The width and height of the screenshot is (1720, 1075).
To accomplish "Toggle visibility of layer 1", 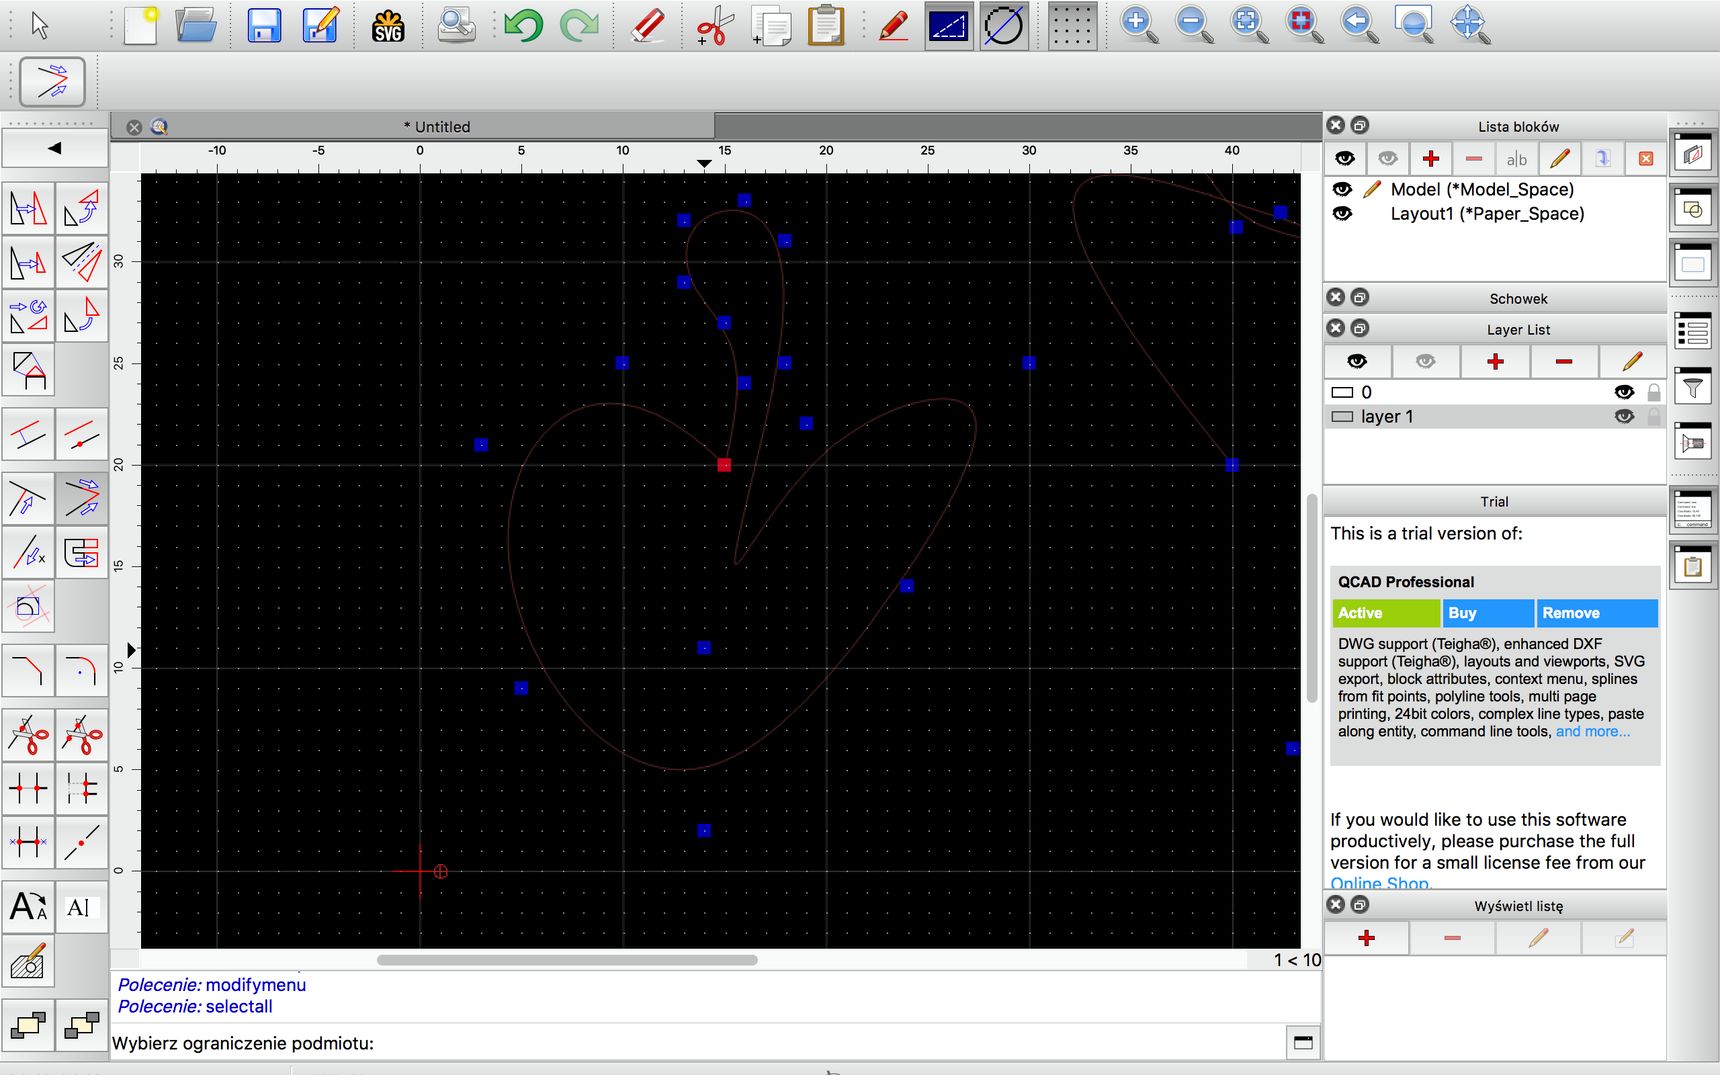I will [x=1624, y=416].
